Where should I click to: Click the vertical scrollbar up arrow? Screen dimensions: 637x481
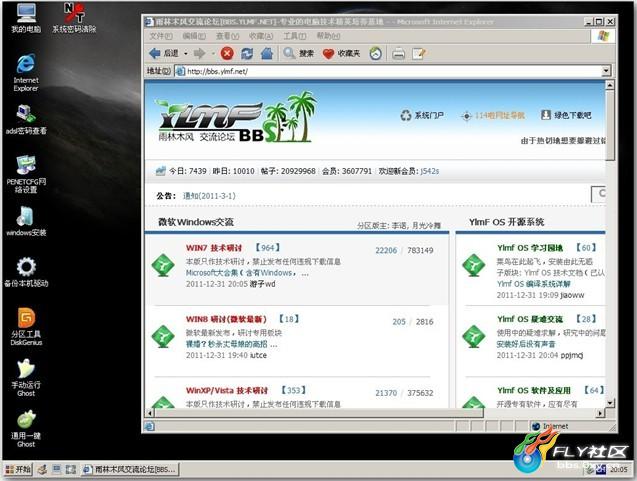coord(609,84)
